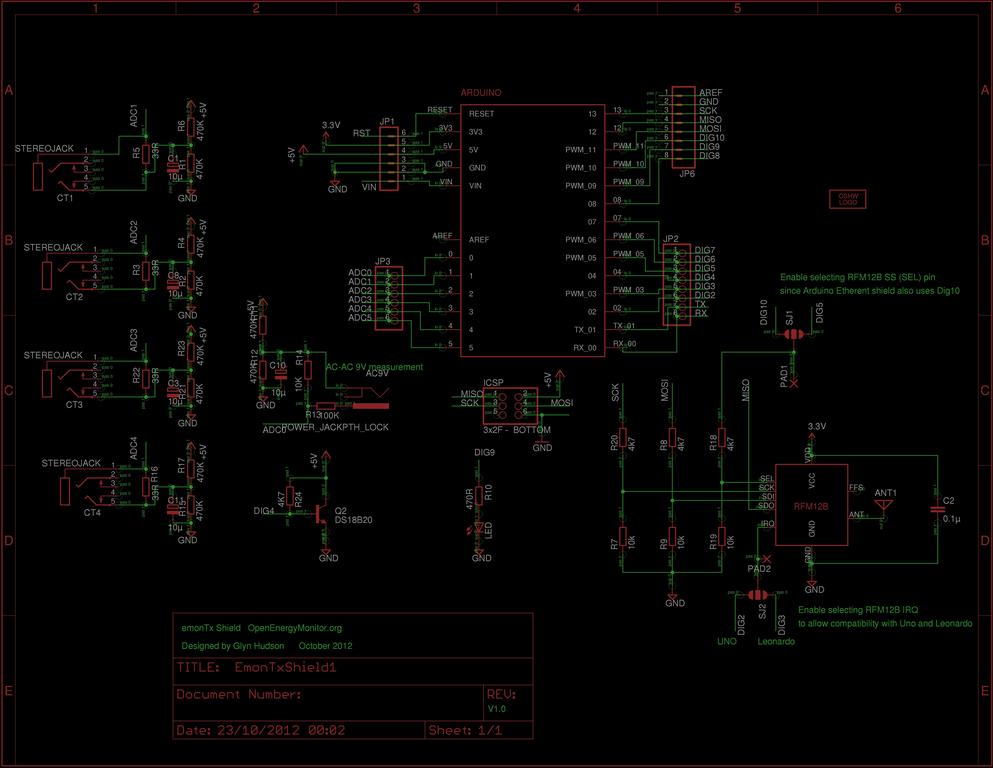993x768 pixels.
Task: Click the R9 10k resistor
Action: [672, 536]
